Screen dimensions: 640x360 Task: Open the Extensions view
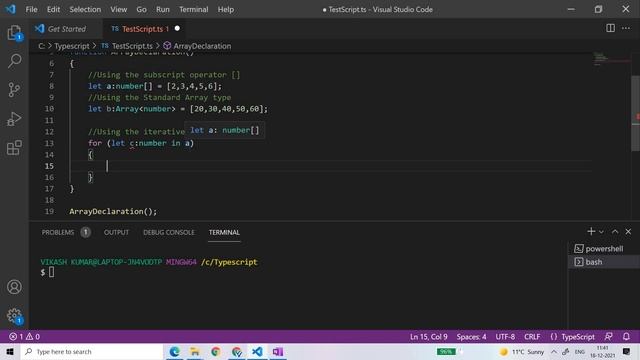14,148
